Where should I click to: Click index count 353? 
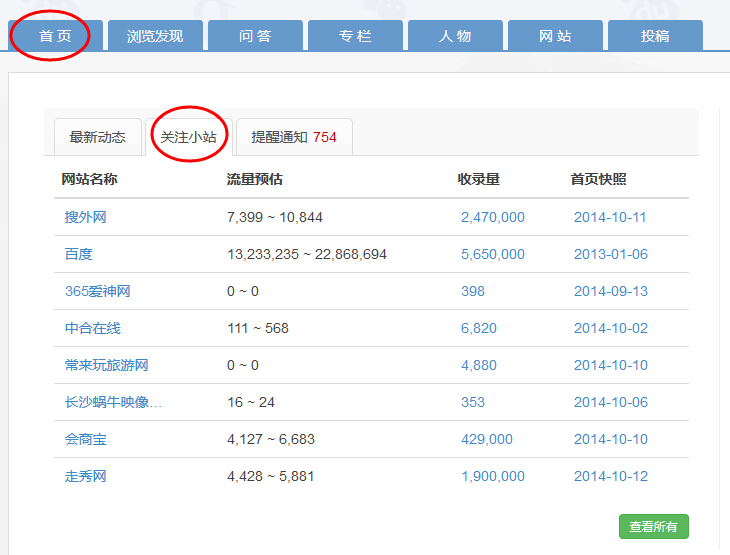click(x=473, y=402)
